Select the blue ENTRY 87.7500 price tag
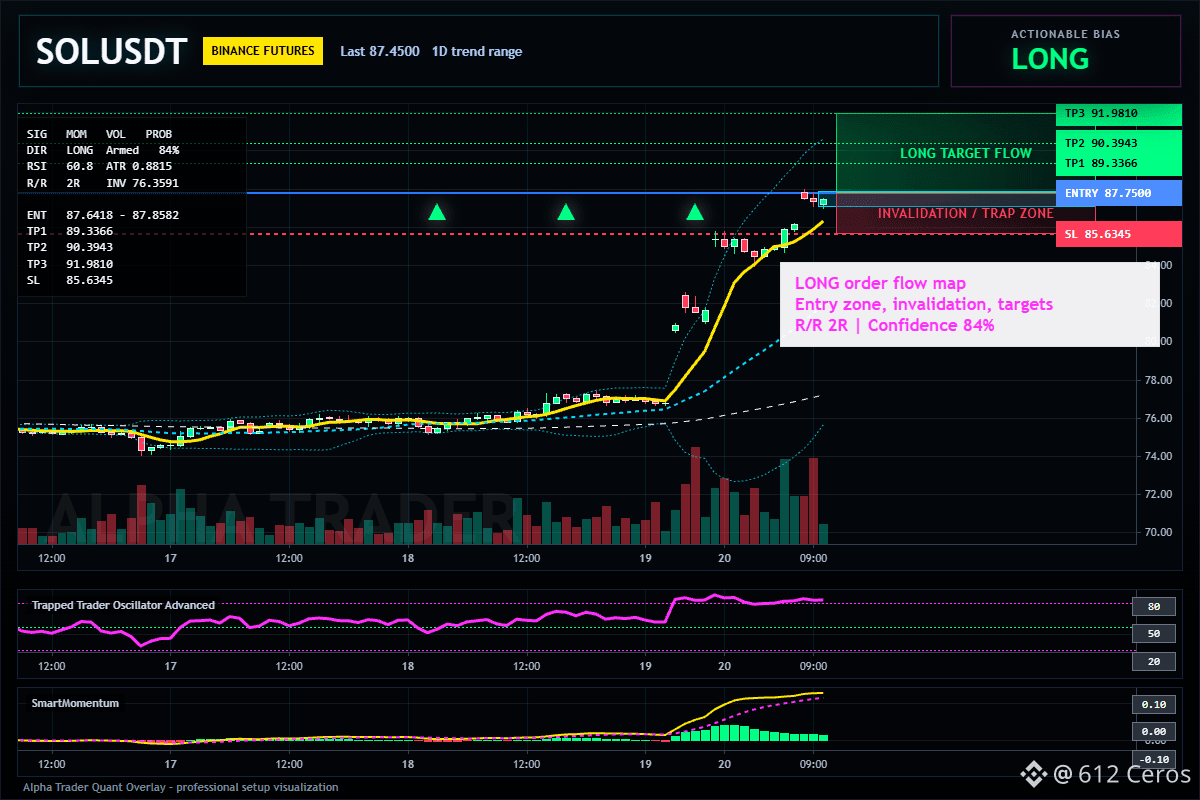This screenshot has width=1200, height=800. 1118,193
